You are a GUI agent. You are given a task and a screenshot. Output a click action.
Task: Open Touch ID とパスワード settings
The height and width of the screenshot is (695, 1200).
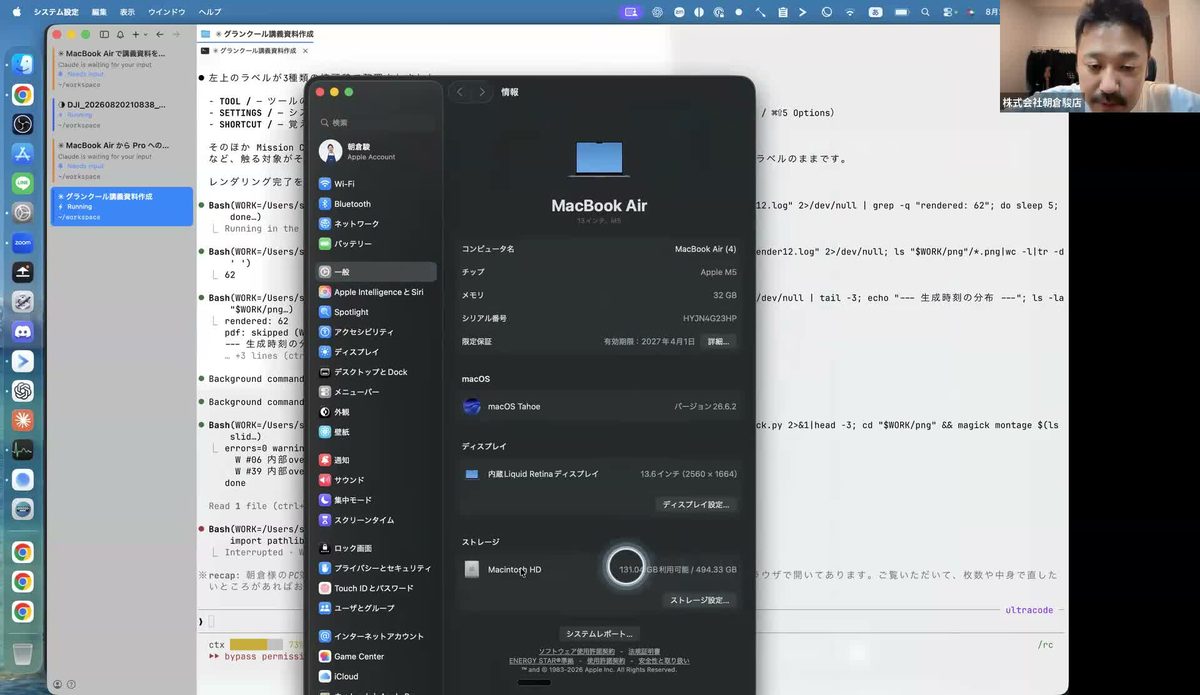pyautogui.click(x=376, y=588)
